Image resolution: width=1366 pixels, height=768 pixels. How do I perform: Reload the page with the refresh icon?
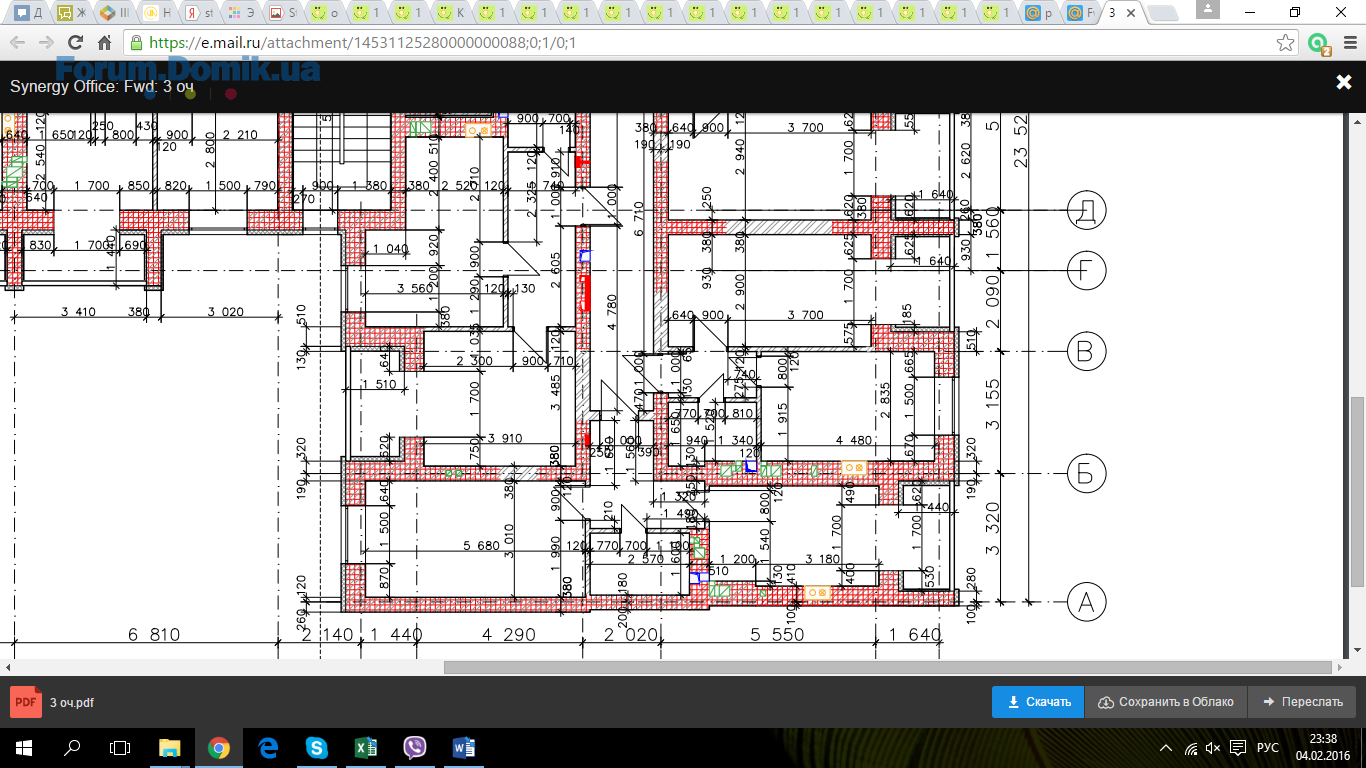(x=75, y=43)
